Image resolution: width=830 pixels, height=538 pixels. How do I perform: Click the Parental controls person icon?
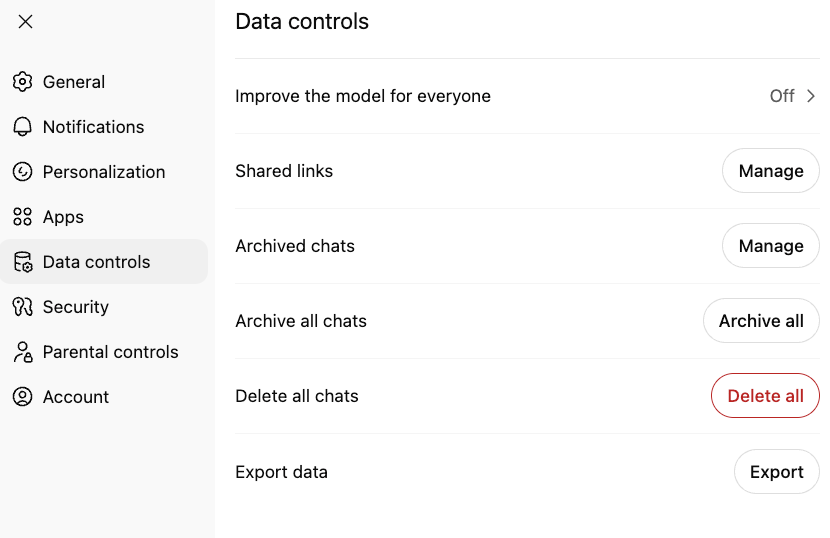tap(22, 352)
